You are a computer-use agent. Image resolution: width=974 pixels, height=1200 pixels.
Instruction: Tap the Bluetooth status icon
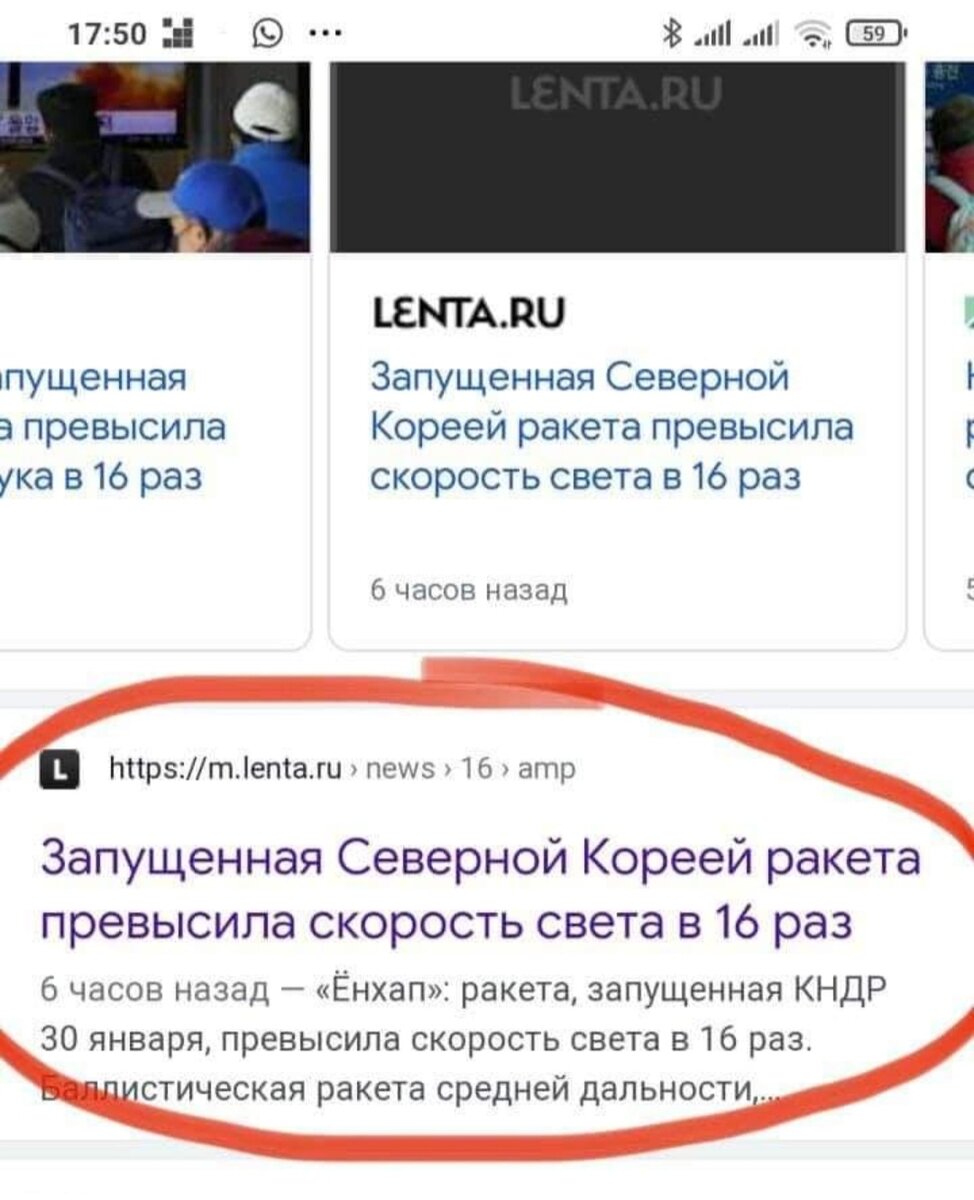click(x=671, y=34)
